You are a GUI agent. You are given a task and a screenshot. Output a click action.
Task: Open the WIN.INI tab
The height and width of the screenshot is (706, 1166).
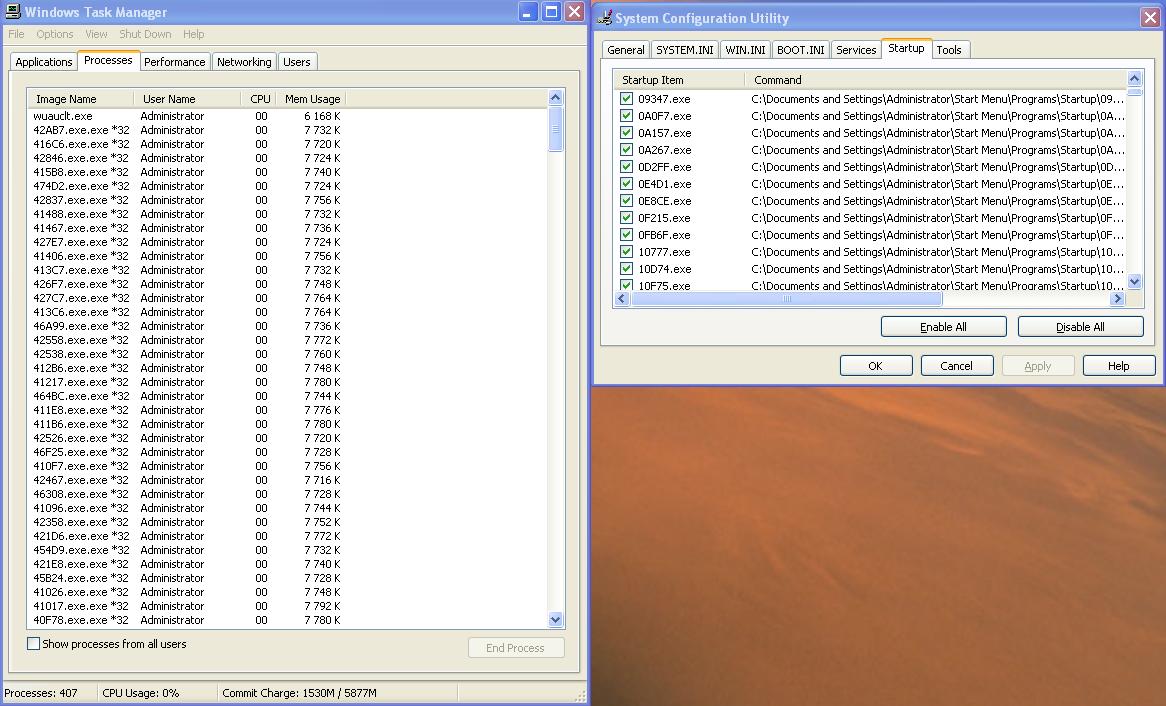point(745,50)
